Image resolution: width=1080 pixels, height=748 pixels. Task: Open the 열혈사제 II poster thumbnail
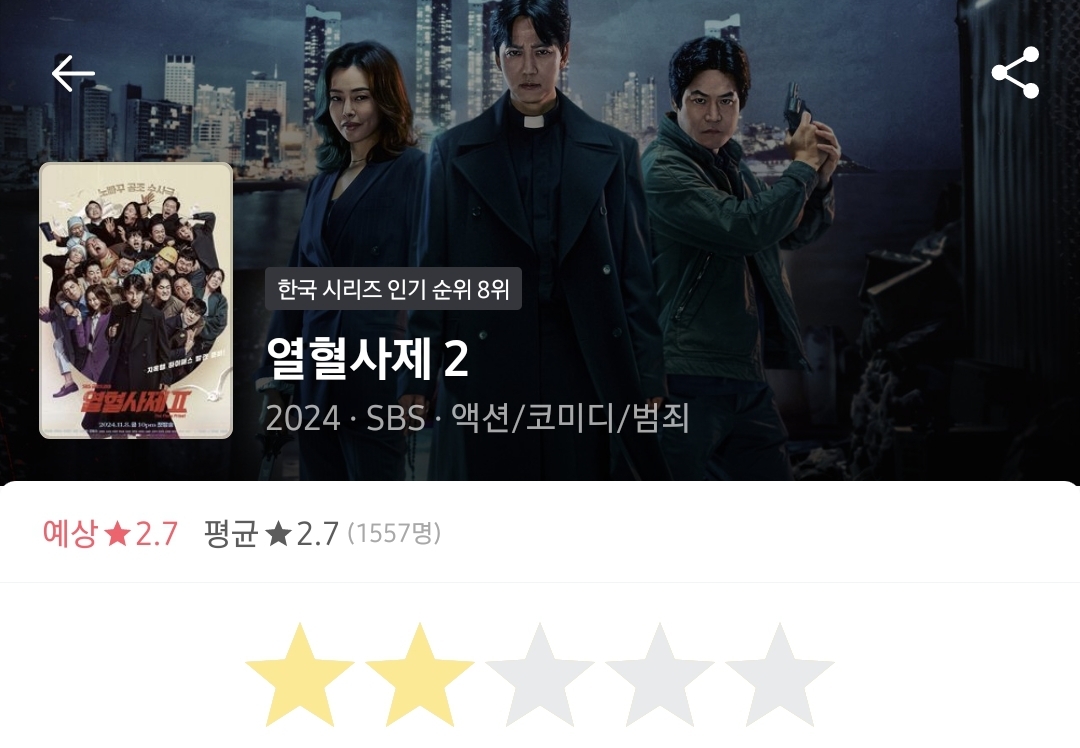pos(136,300)
